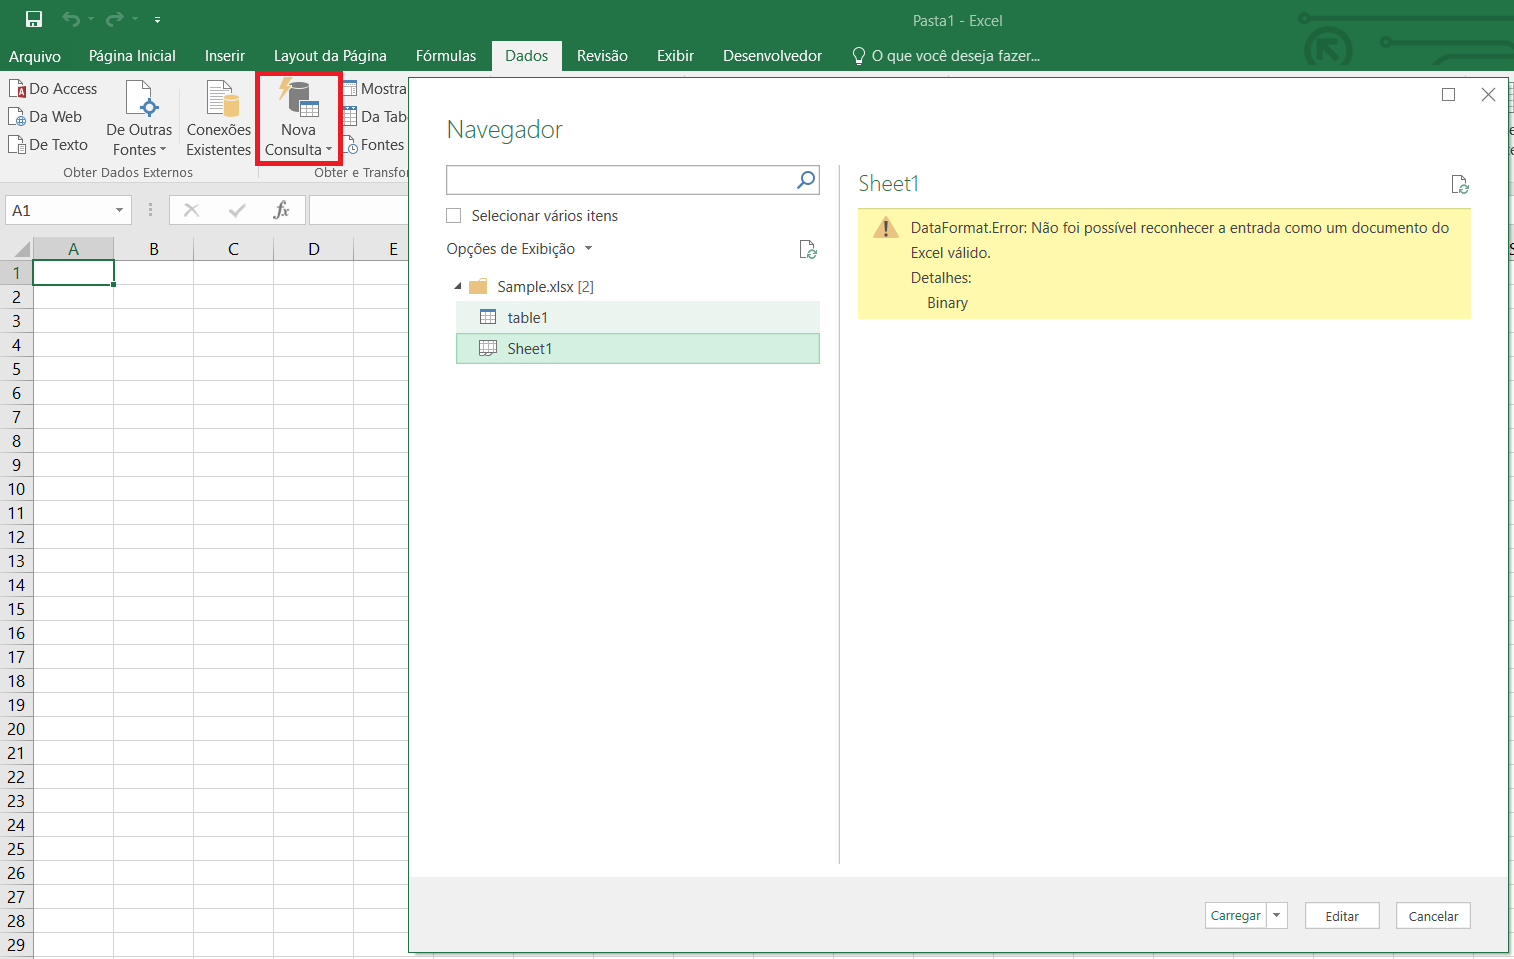Select the Da Web import source
1514x959 pixels.
click(46, 116)
